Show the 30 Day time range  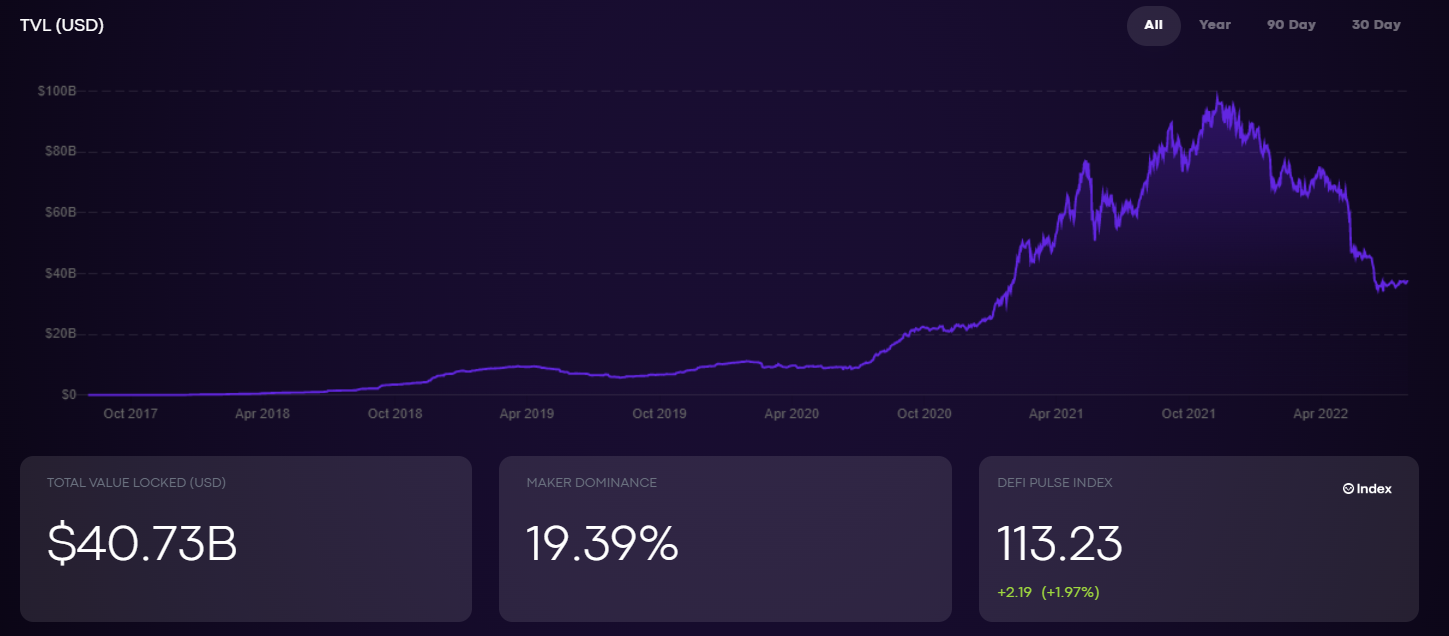pos(1376,25)
